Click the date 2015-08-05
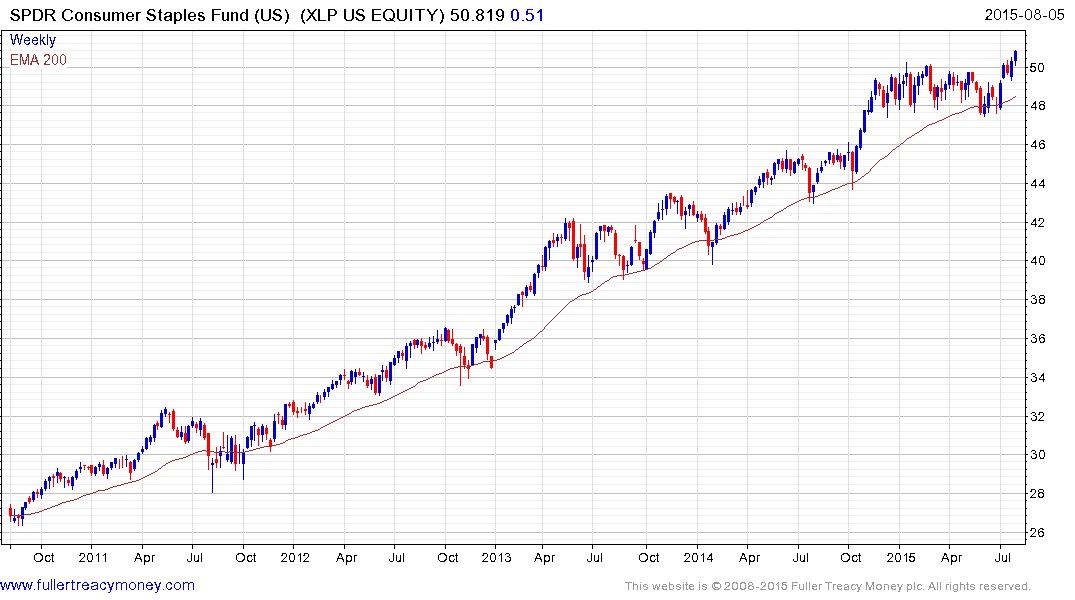Screen dimensions: 1075x600 [x=1024, y=14]
